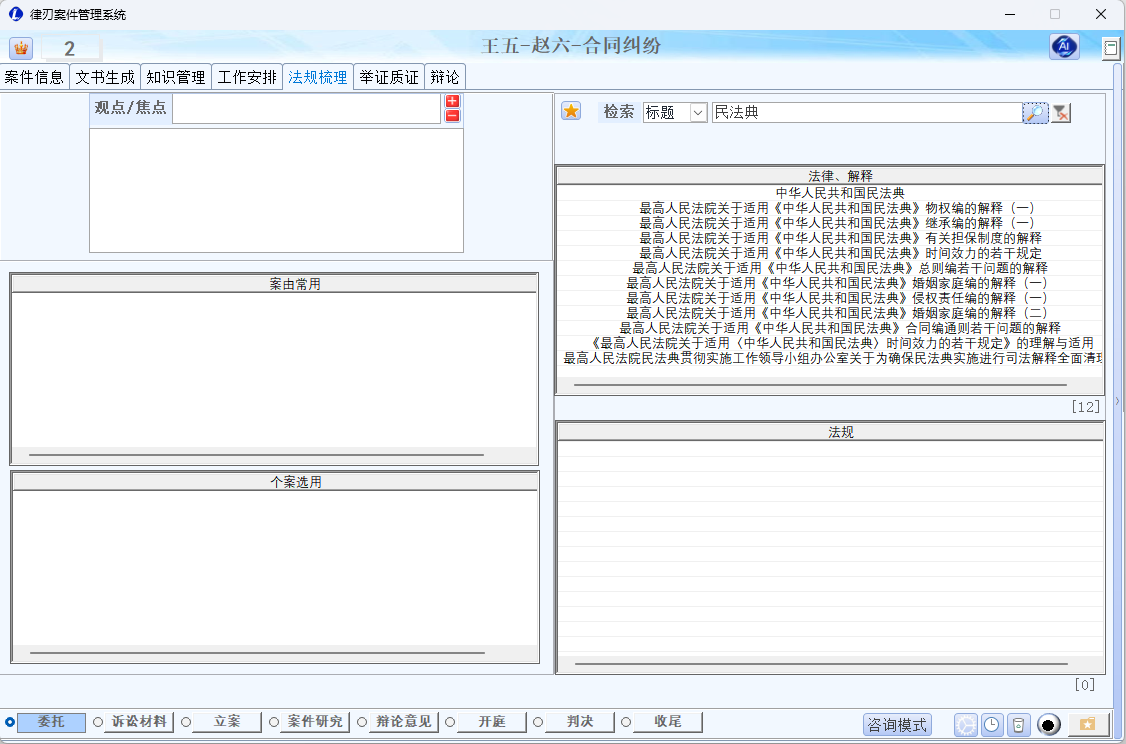Open the clock history icon
Screen dimensions: 1126x744
coord(991,725)
